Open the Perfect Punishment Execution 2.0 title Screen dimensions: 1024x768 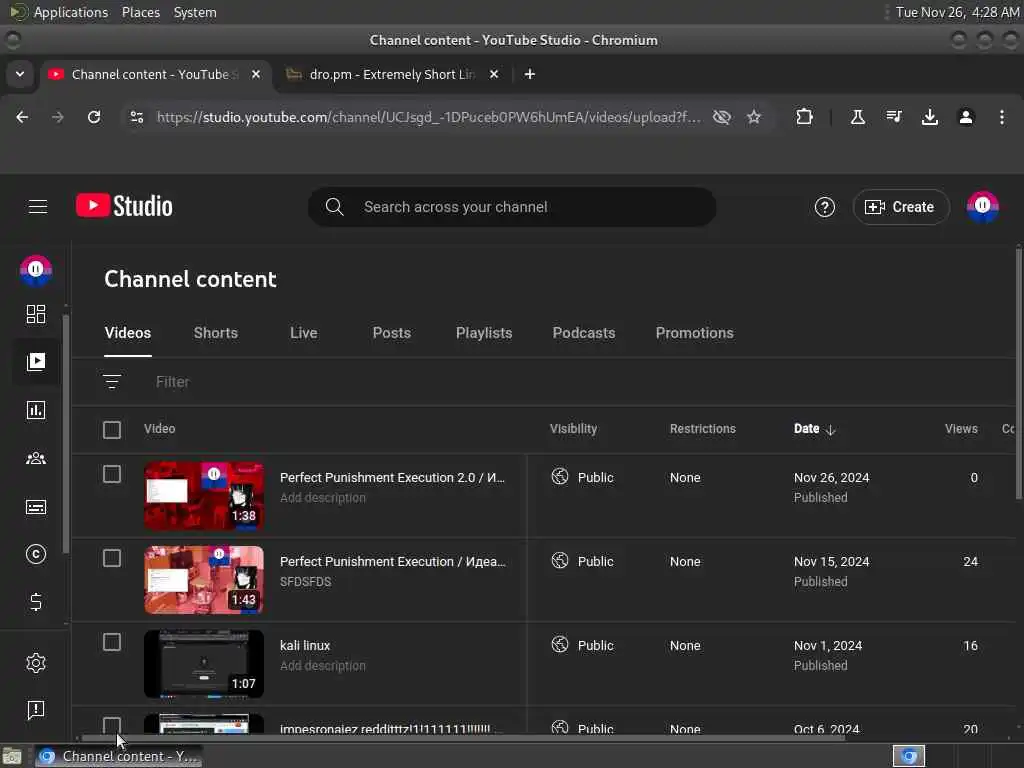(x=392, y=477)
